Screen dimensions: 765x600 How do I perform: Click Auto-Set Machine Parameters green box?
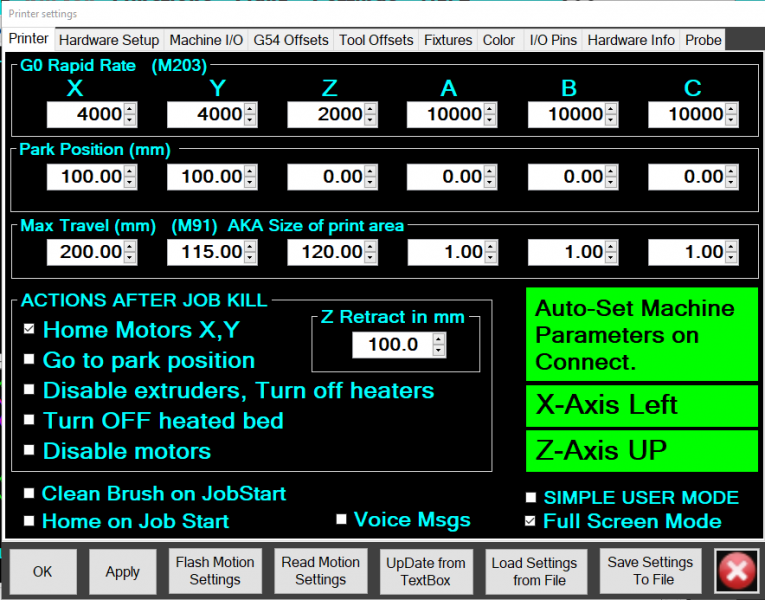point(641,334)
